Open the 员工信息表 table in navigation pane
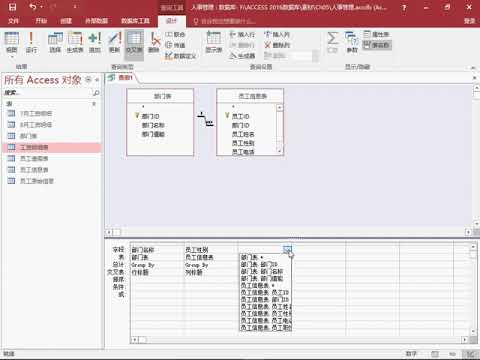Image resolution: width=480 pixels, height=360 pixels. coord(52,170)
